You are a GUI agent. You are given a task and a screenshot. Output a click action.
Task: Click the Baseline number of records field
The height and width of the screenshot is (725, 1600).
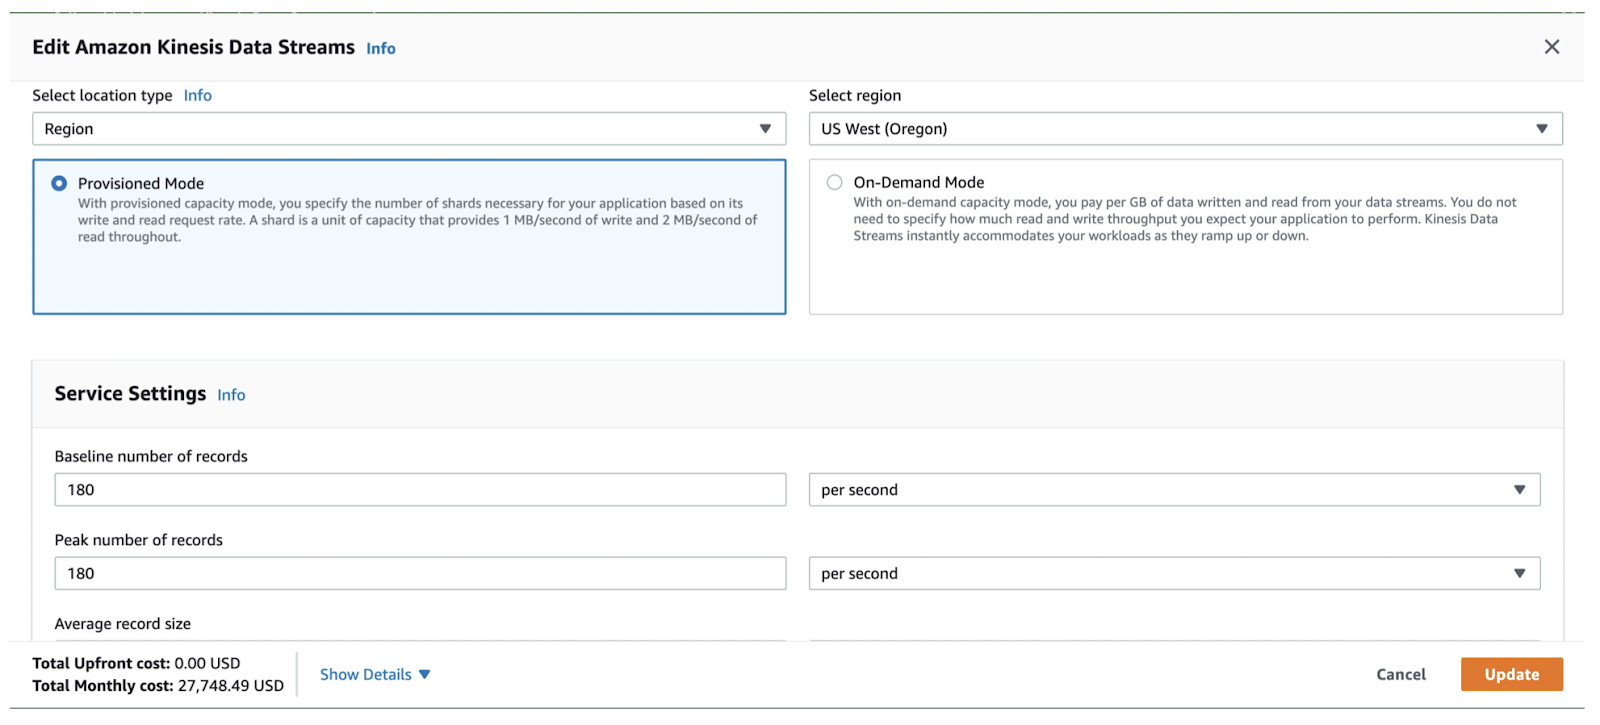click(420, 490)
